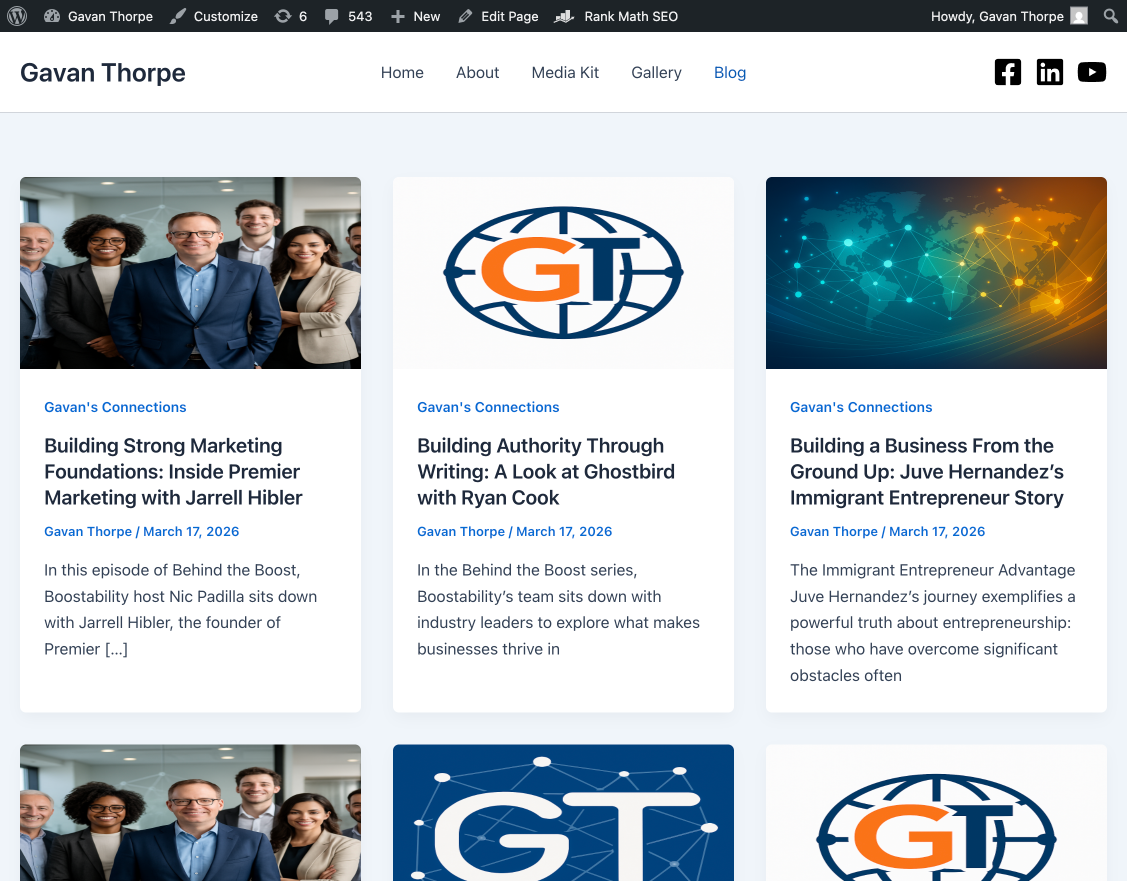
Task: Click the Gavan Thorpe avatar in the admin bar
Action: [x=1079, y=16]
